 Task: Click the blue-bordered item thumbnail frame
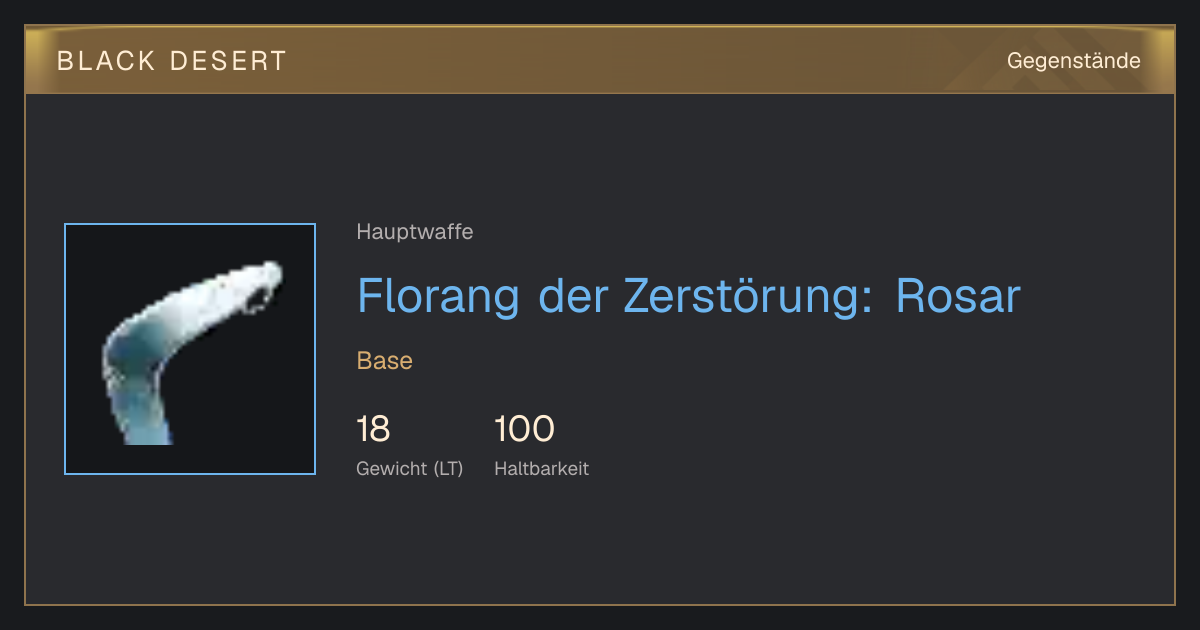190,349
